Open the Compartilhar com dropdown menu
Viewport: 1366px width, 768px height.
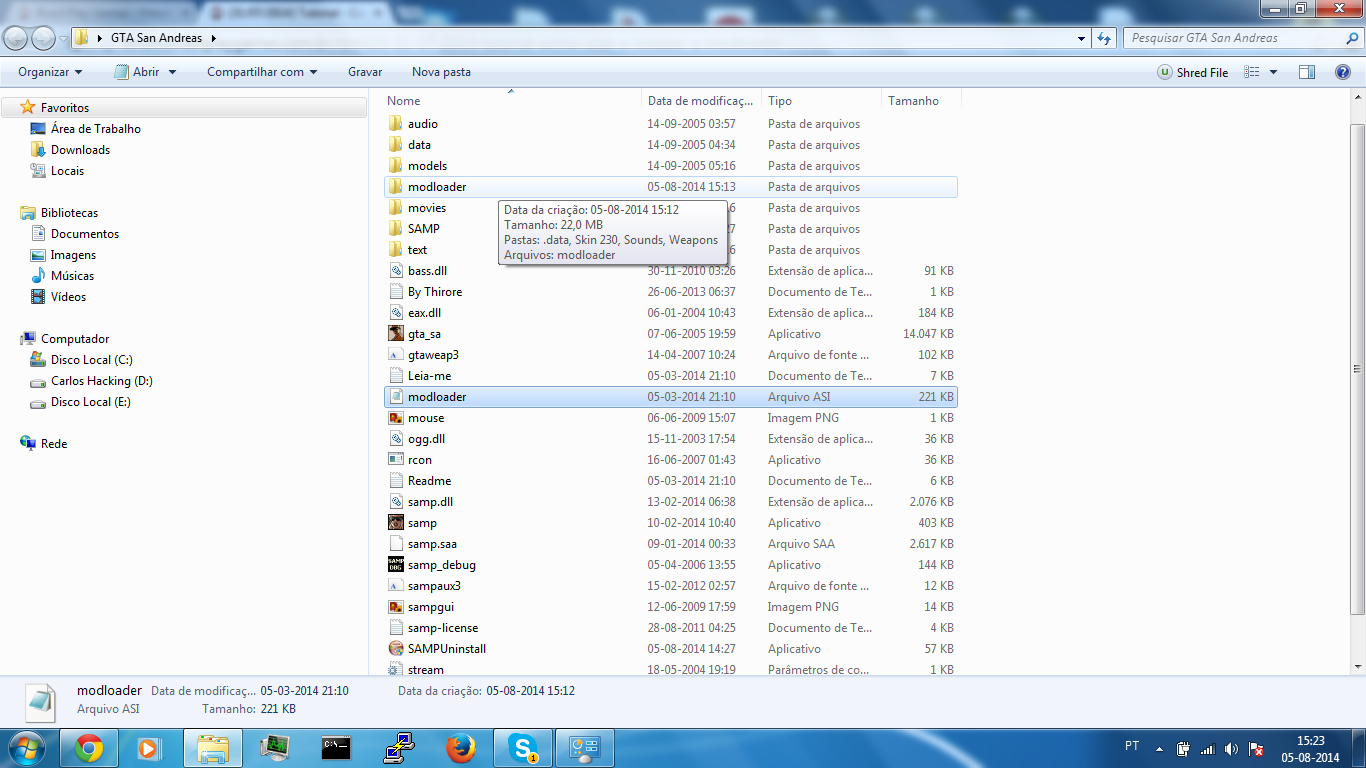[262, 72]
